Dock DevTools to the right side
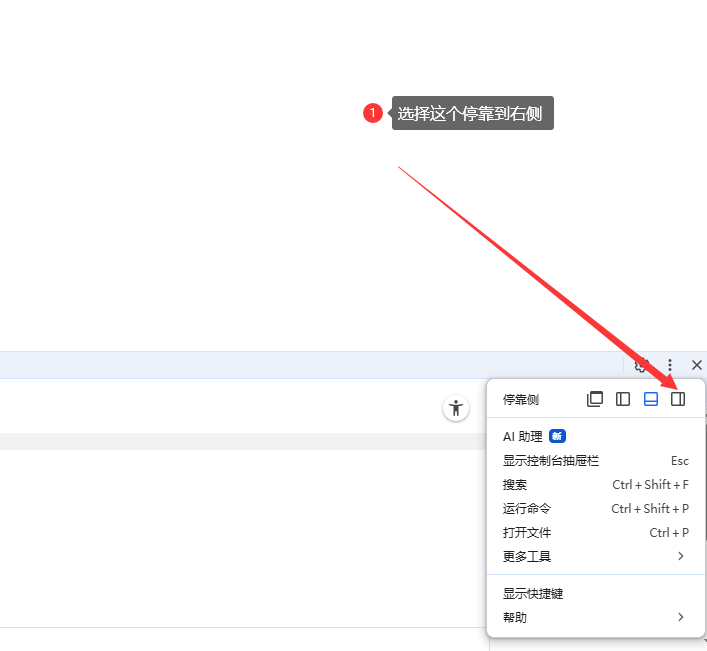This screenshot has height=651, width=707. coord(678,399)
